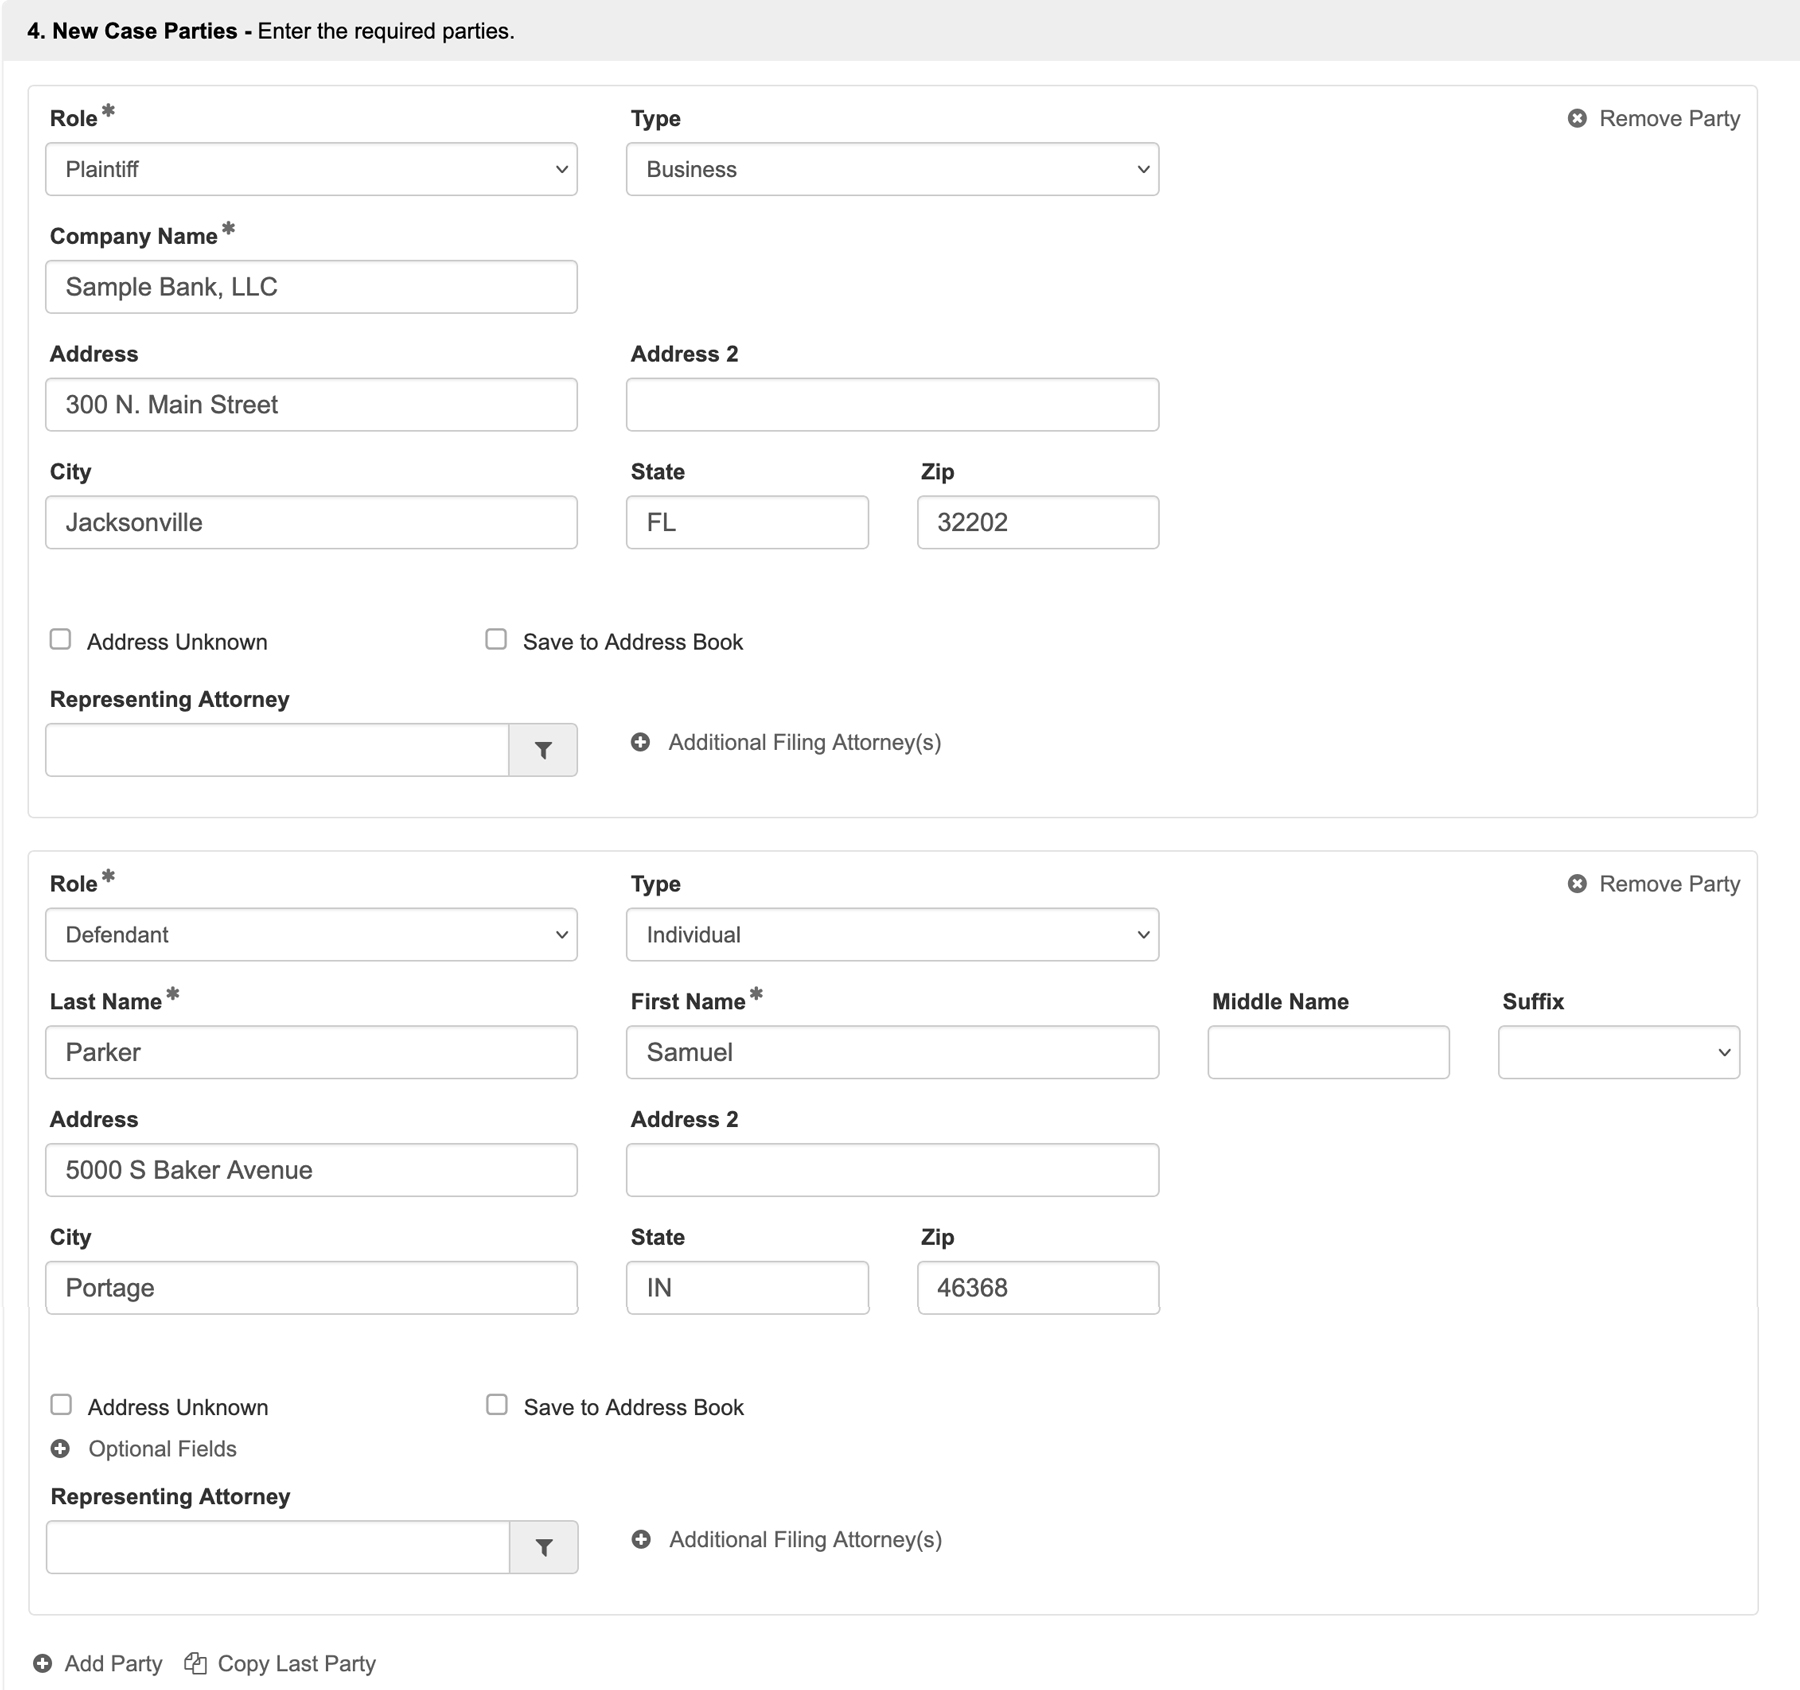Click the State field containing IN
1800x1690 pixels.
[747, 1288]
